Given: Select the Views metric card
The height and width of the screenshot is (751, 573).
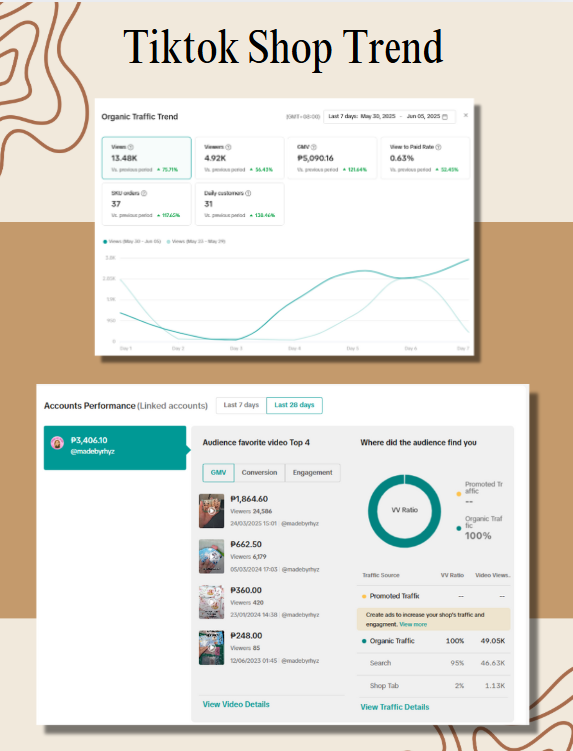Looking at the screenshot, I should pos(147,158).
